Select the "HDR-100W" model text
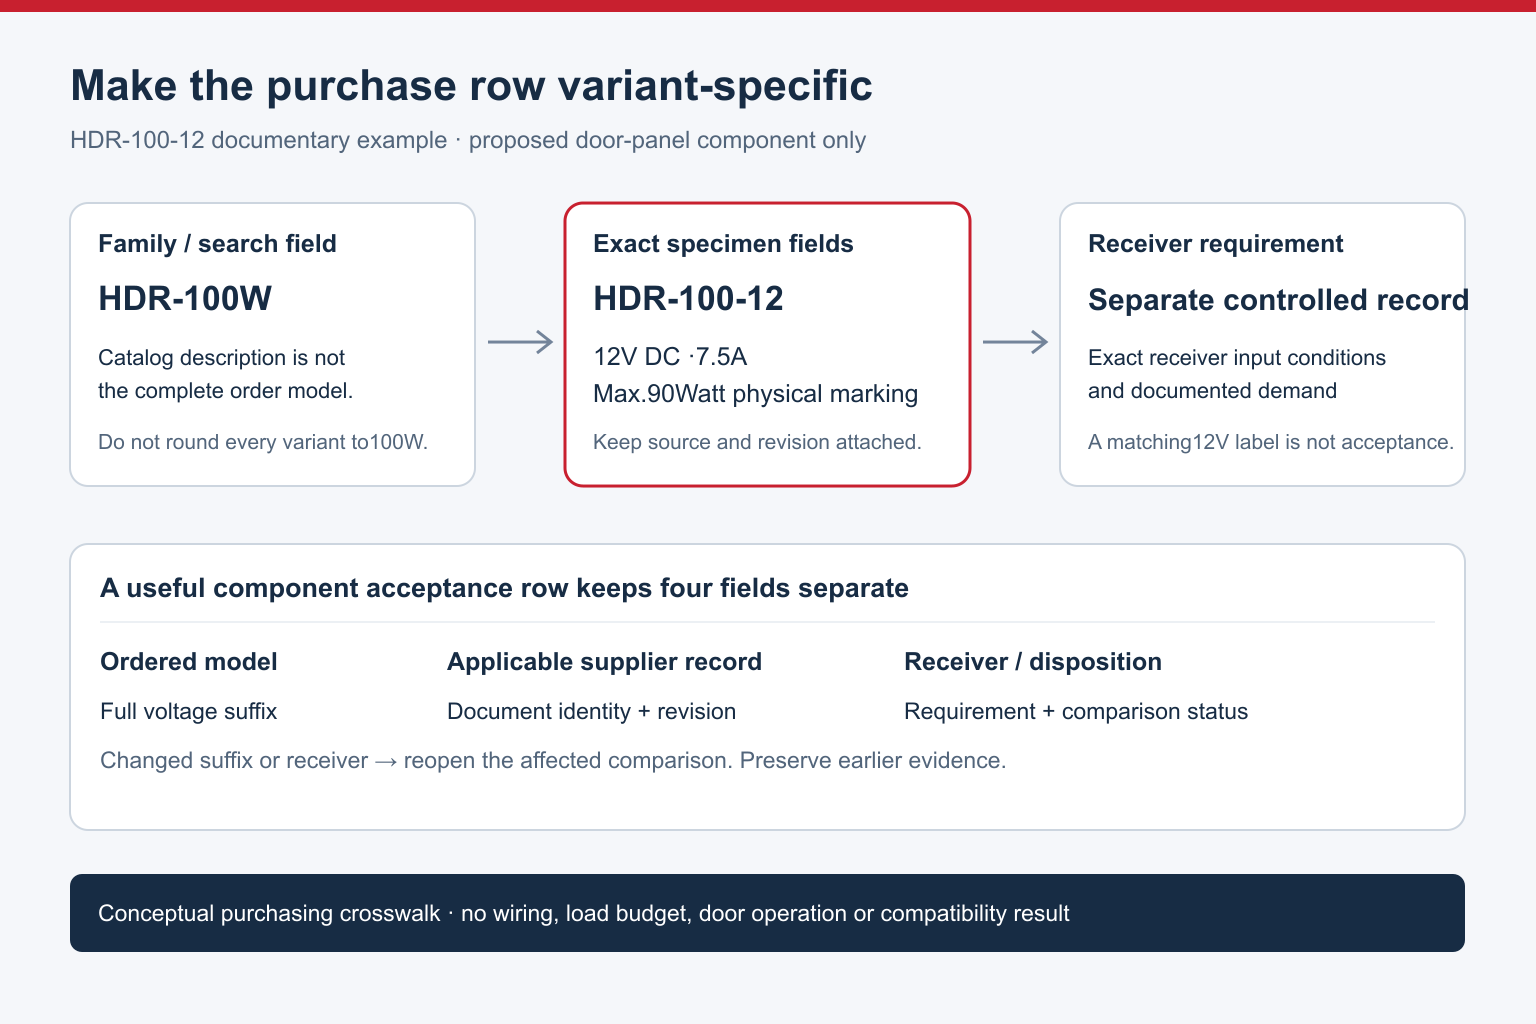 pos(185,298)
